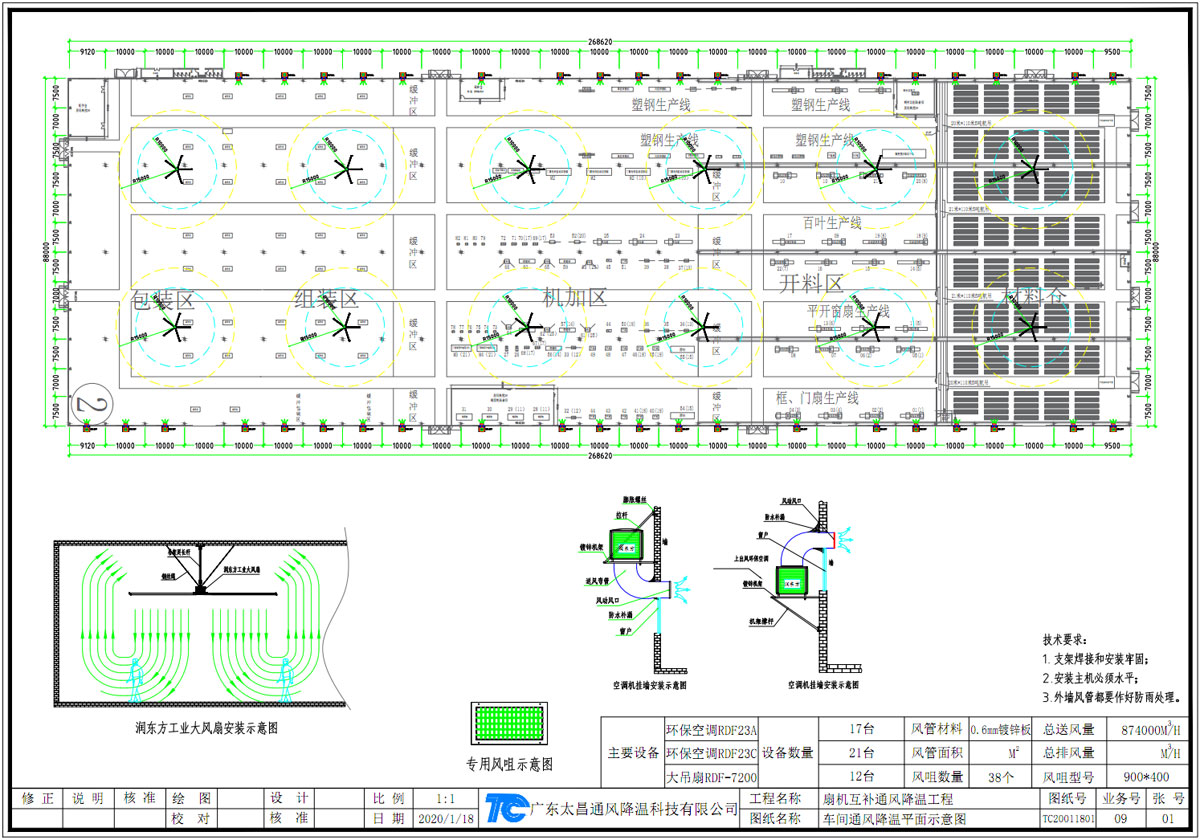Select the 900*400 nozzle model cell

[x=1141, y=775]
